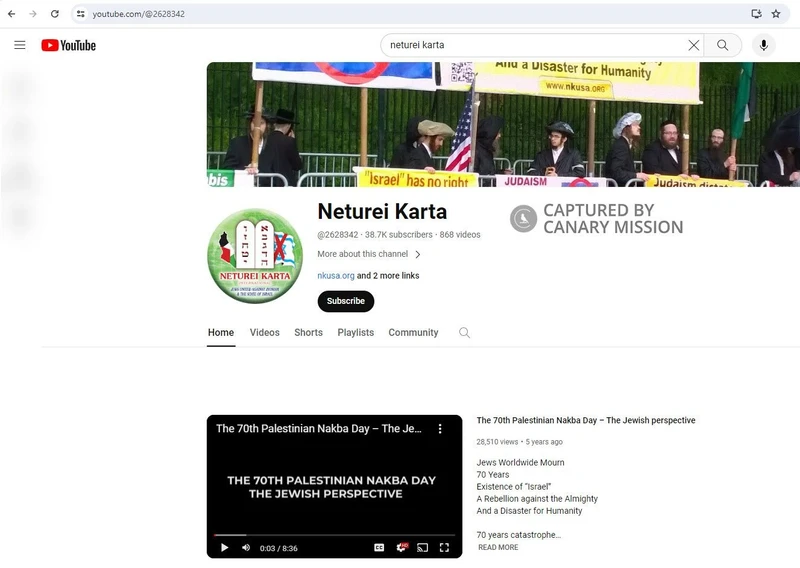View site information icon in address bar
Viewport: 800px width, 568px height.
pos(81,14)
